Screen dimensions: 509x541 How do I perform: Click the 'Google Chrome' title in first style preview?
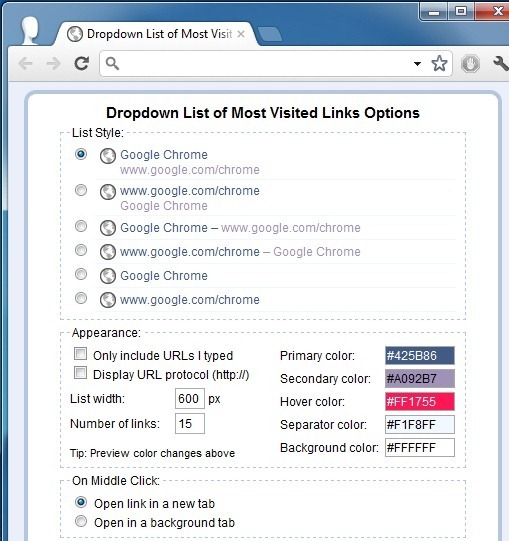[x=164, y=155]
